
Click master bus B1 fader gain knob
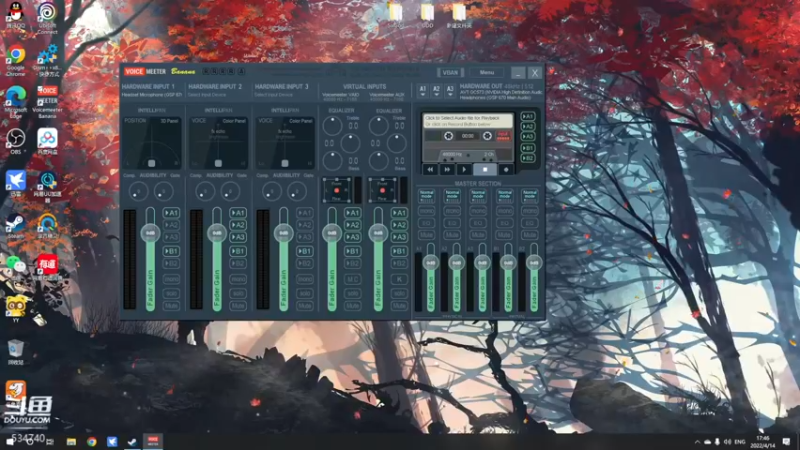tap(508, 263)
